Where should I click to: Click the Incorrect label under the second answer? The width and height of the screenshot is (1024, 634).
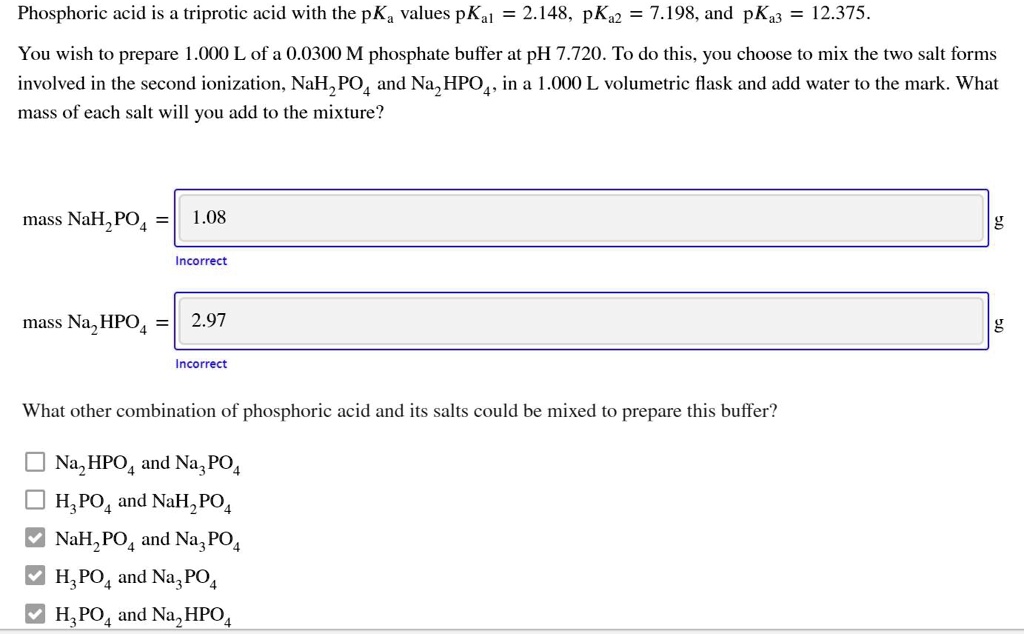pos(201,364)
